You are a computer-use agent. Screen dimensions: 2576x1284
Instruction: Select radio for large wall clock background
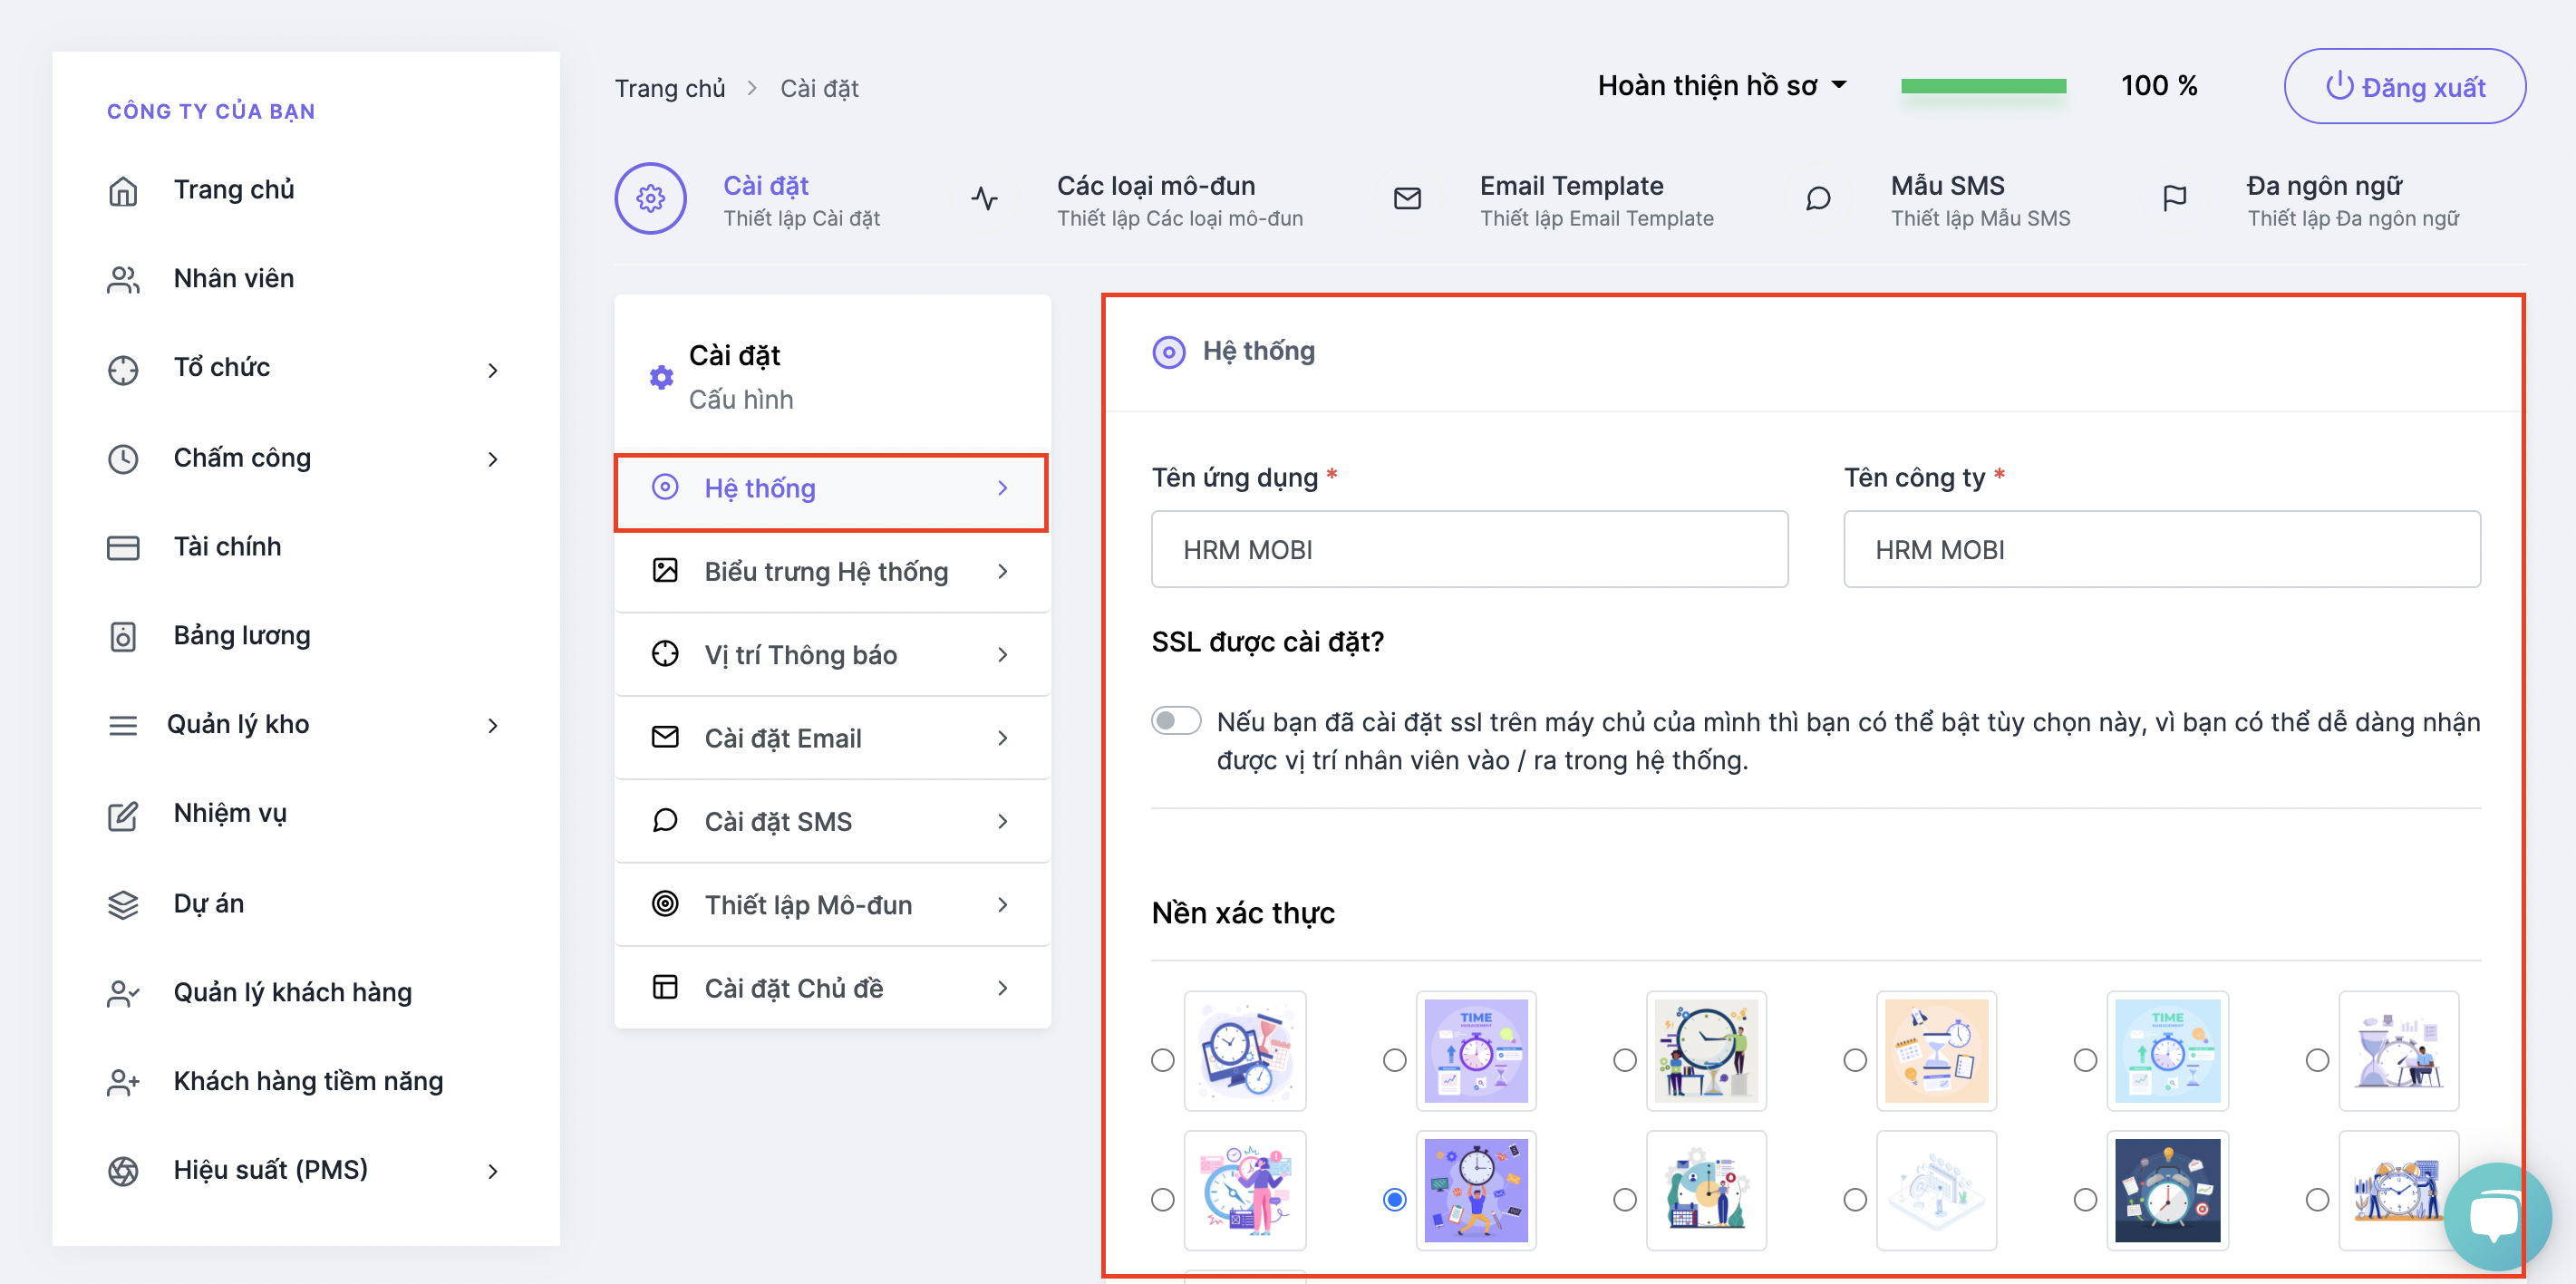(1625, 1060)
